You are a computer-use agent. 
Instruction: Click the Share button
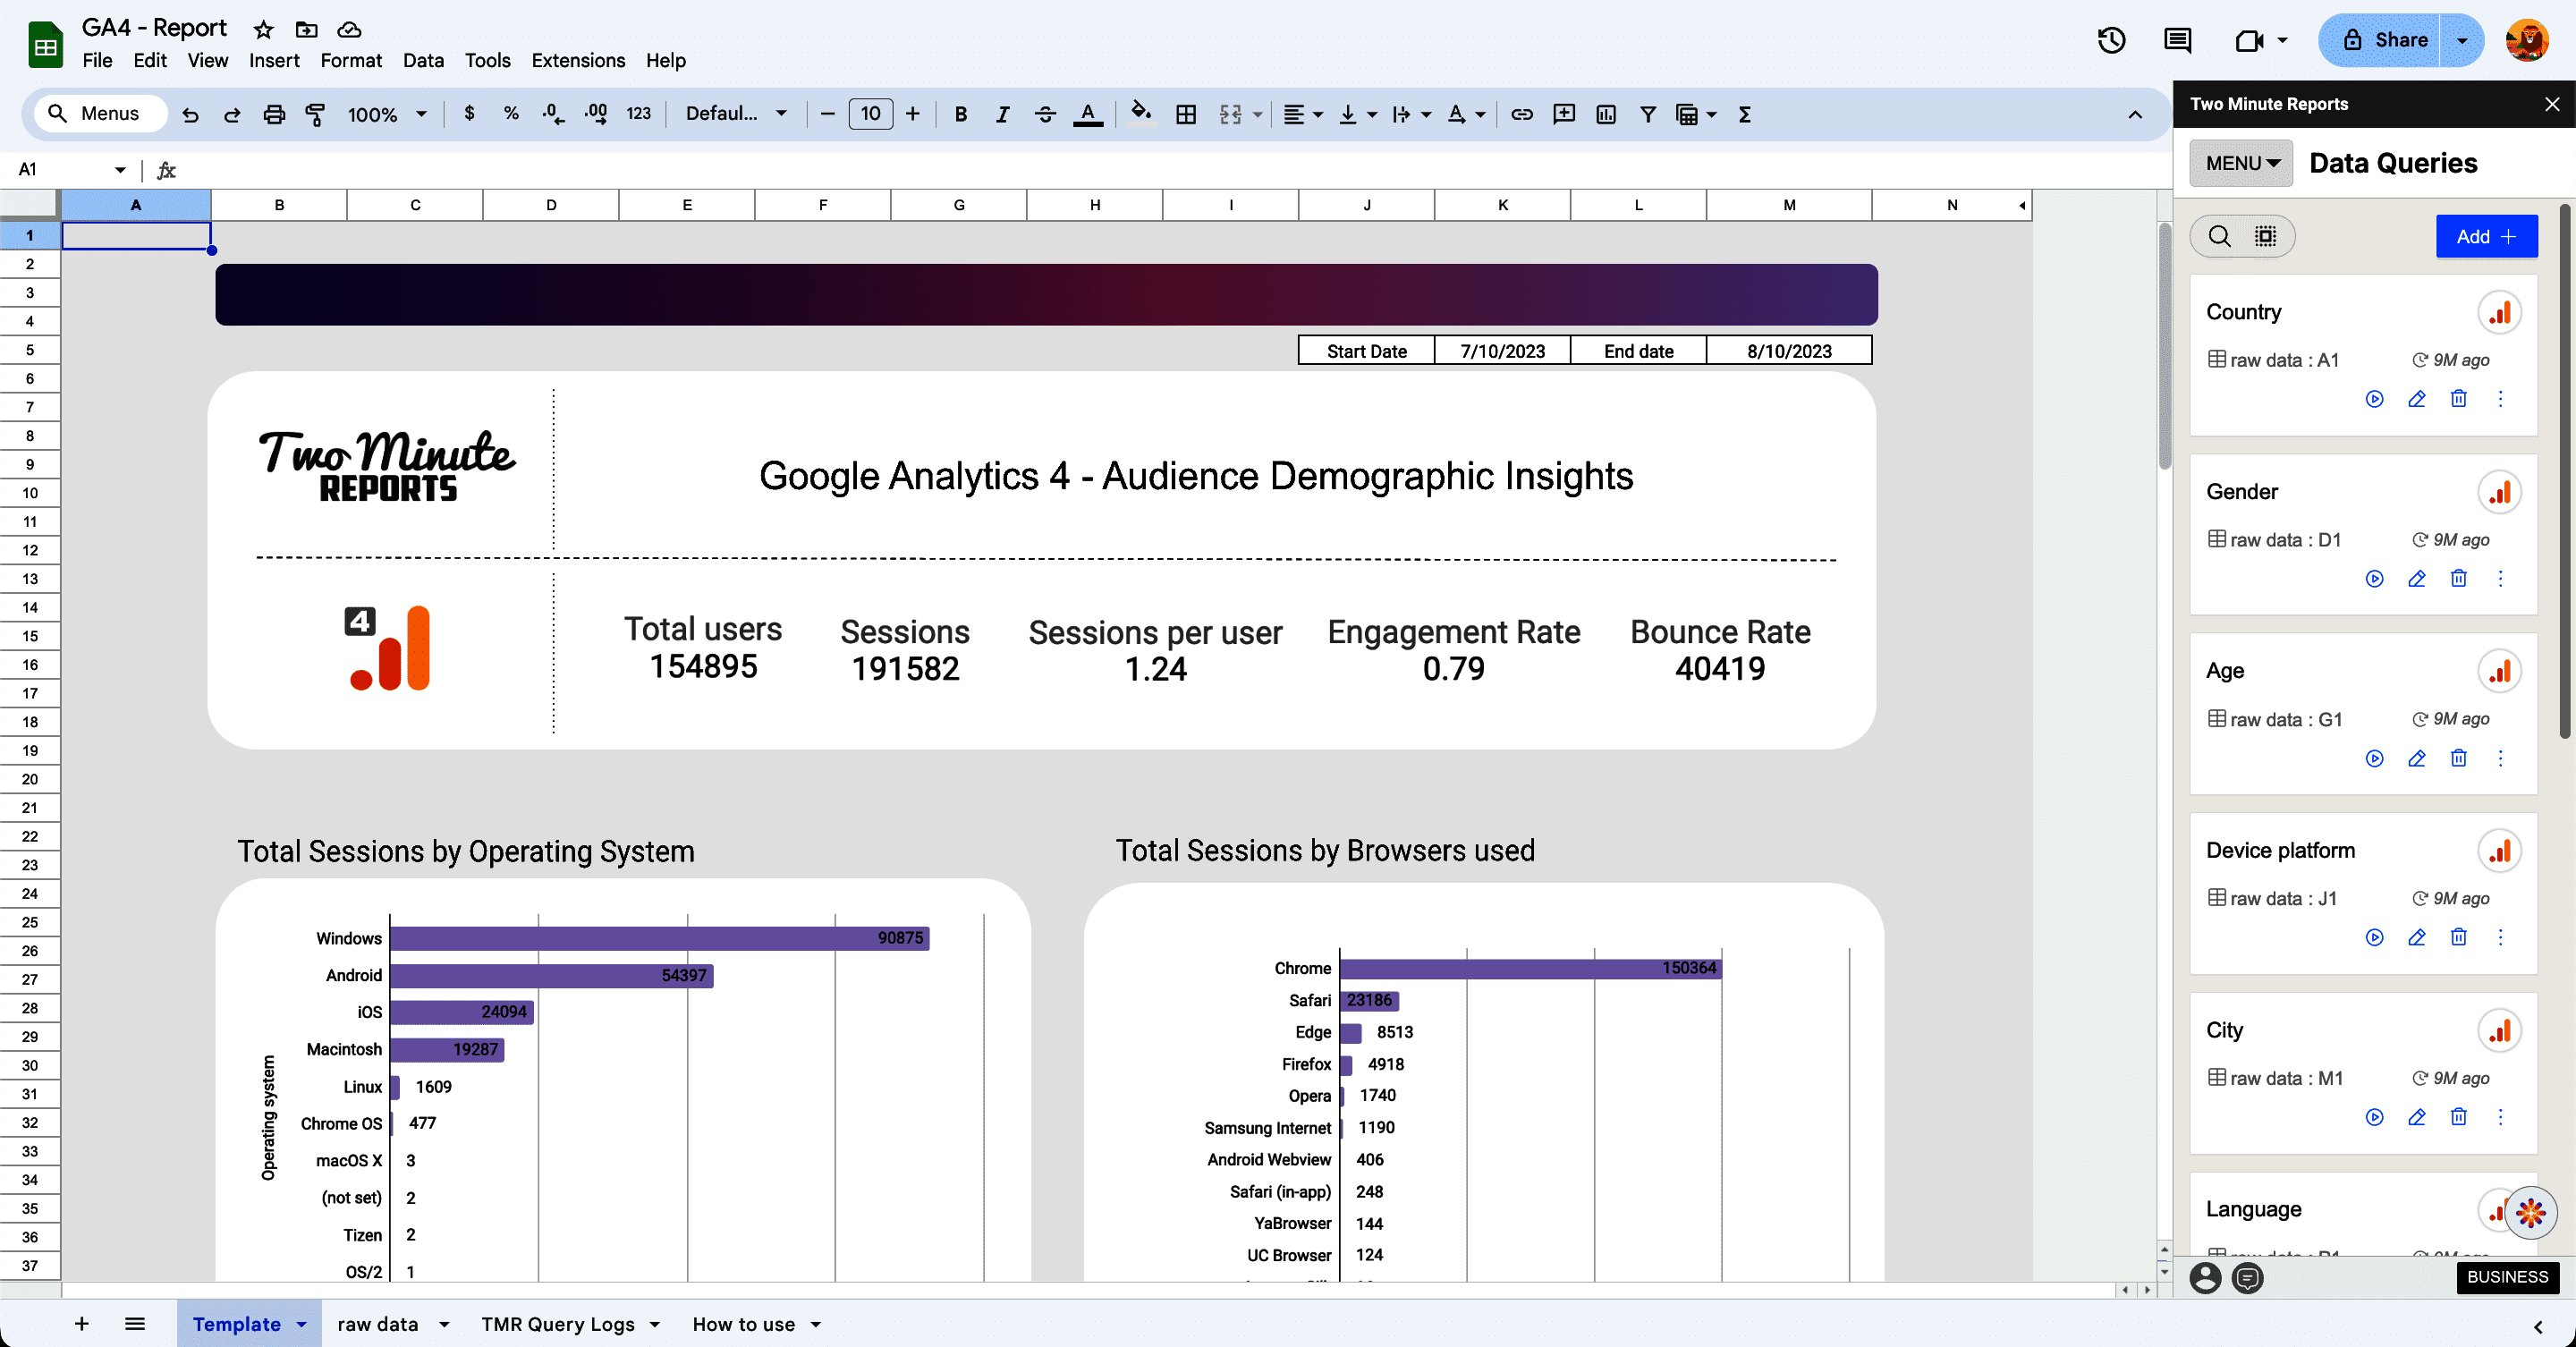pos(2385,40)
